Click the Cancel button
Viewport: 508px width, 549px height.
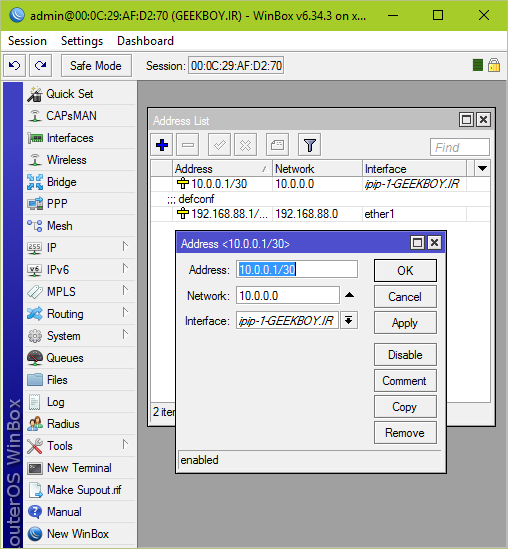(x=405, y=297)
